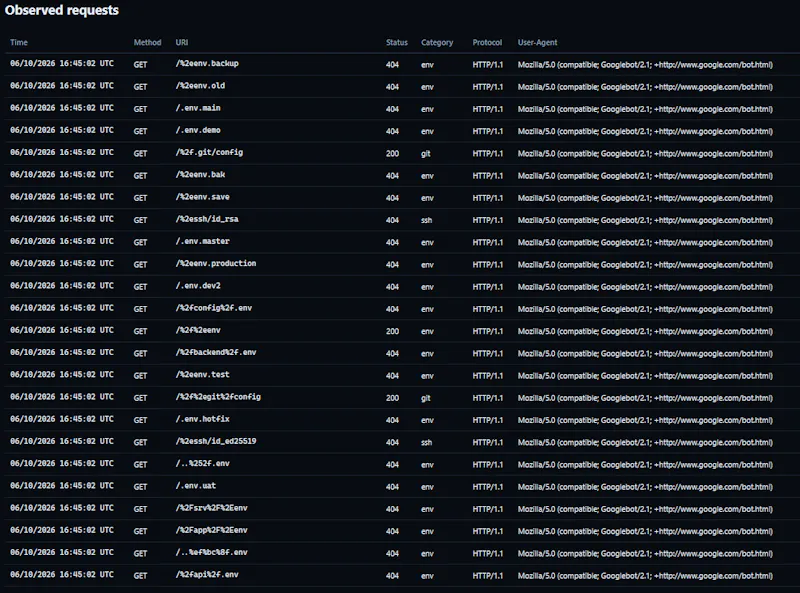Click timestamp in the /%2eenv.backup row

coord(62,63)
